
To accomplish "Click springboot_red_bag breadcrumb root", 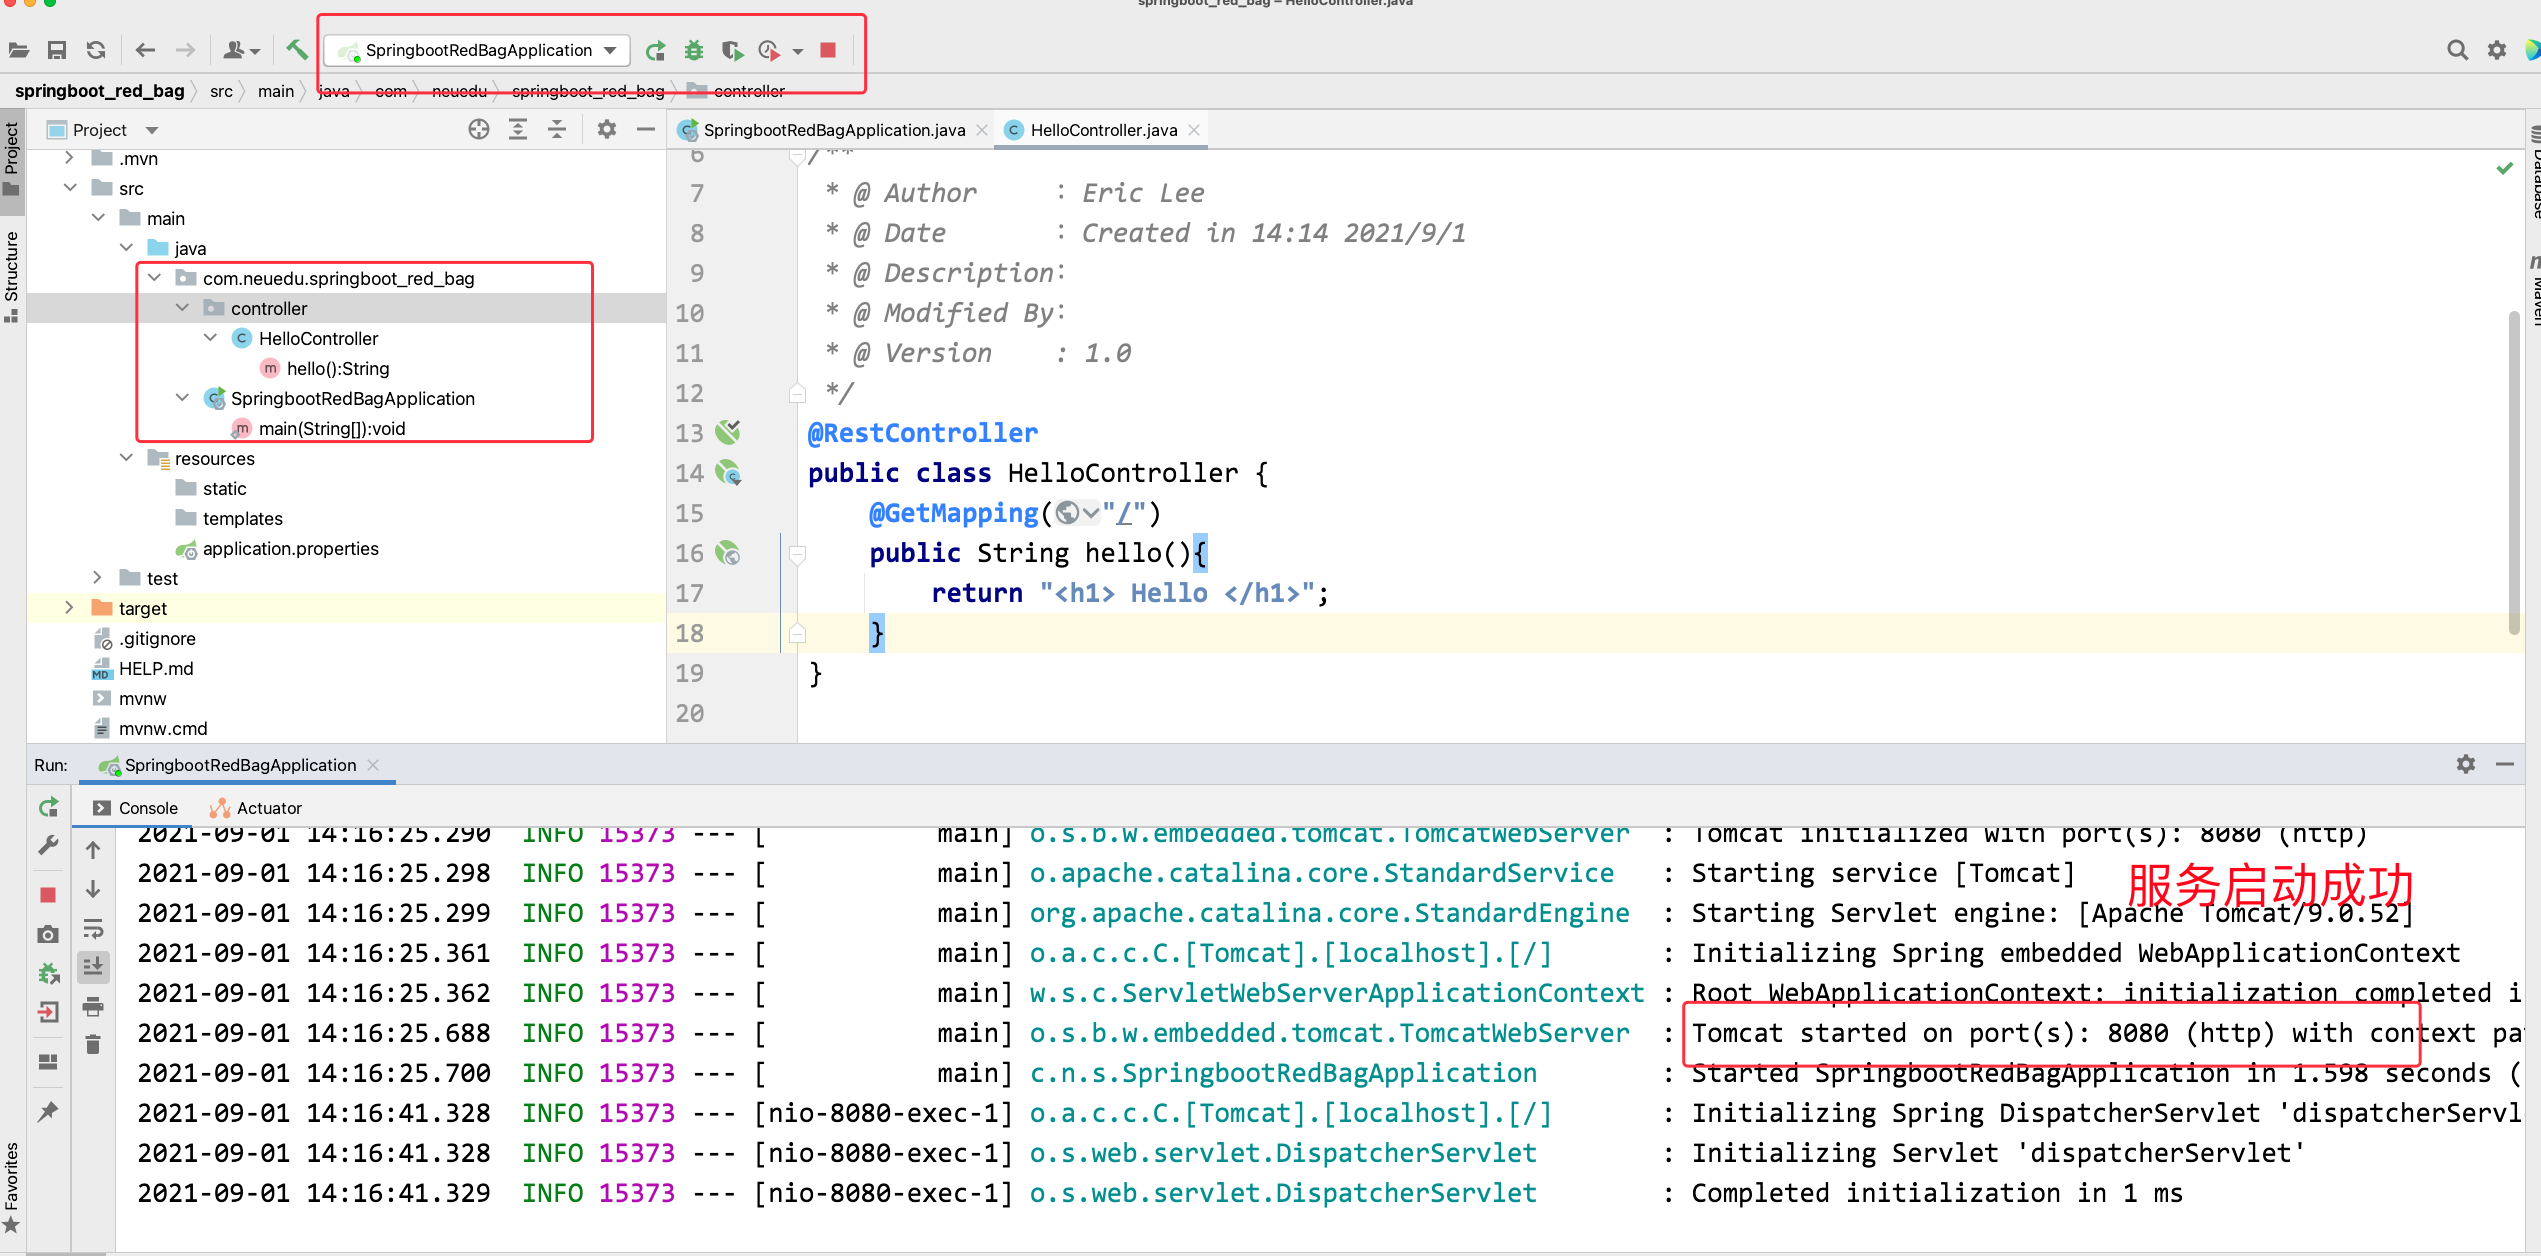I will 100,91.
